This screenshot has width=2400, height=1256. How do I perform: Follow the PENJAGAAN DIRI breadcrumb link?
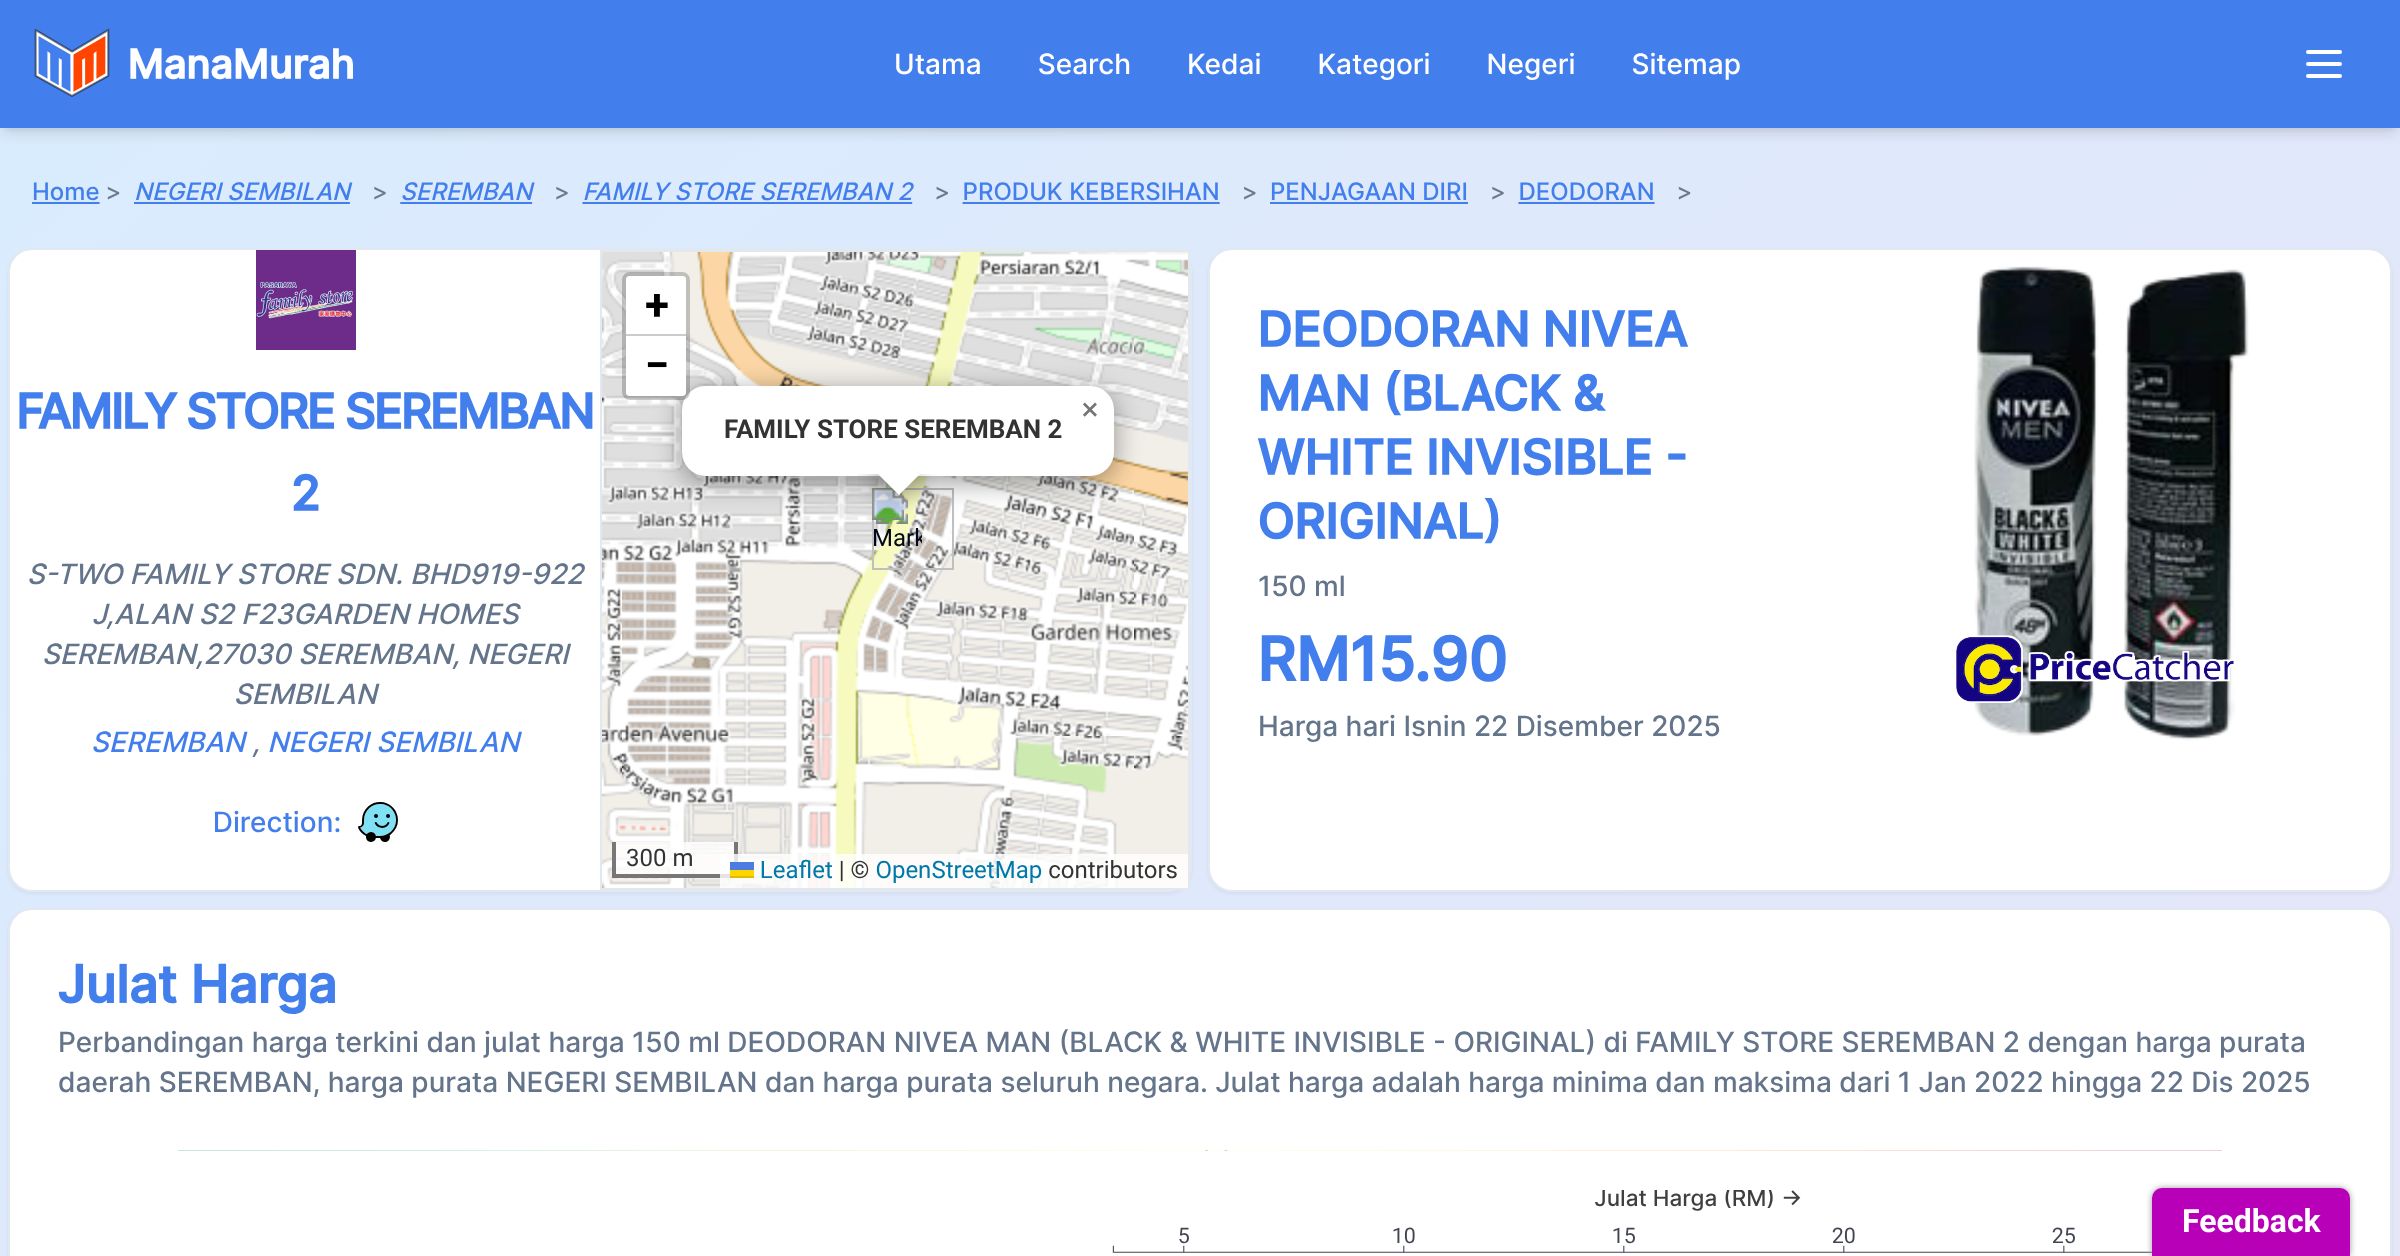[x=1368, y=191]
